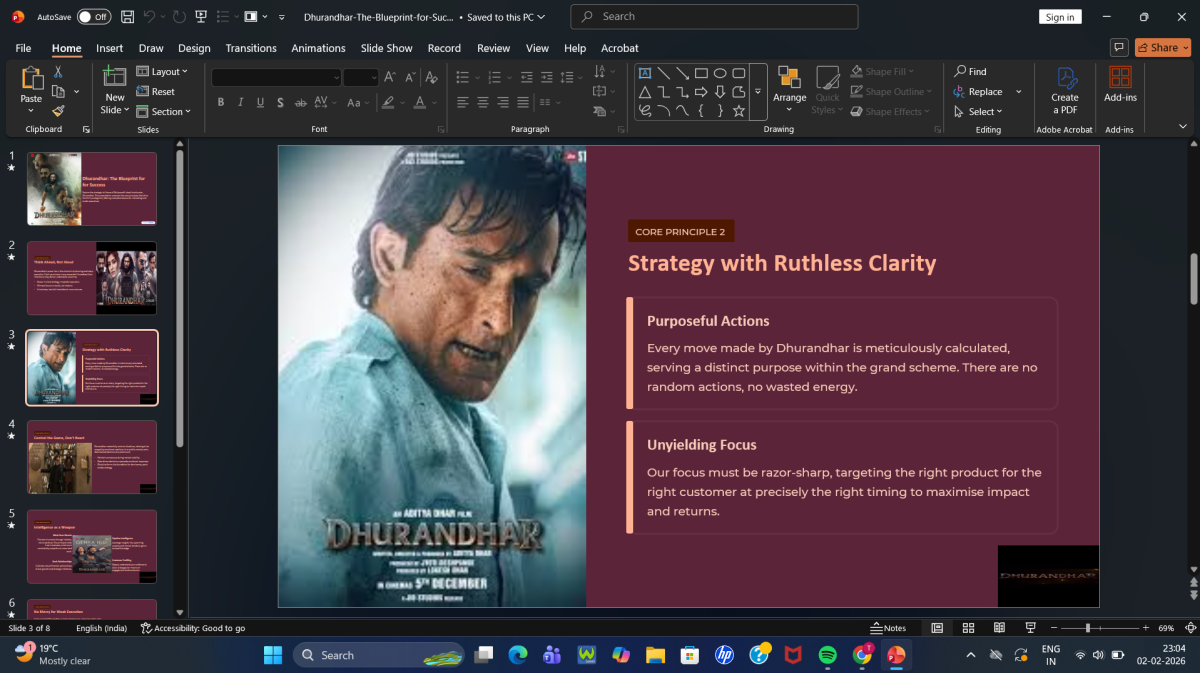Choose the star shape from the gallery
The height and width of the screenshot is (673, 1200).
click(739, 111)
